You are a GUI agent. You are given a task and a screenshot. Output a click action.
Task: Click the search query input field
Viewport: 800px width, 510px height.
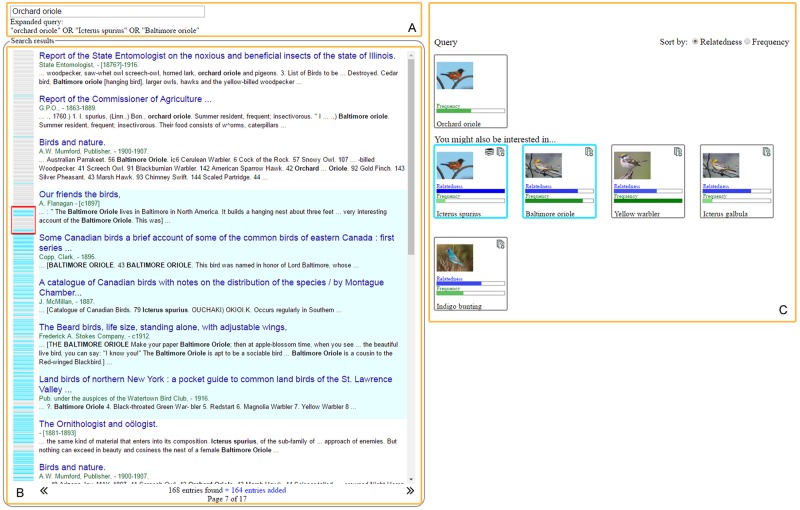coord(107,11)
